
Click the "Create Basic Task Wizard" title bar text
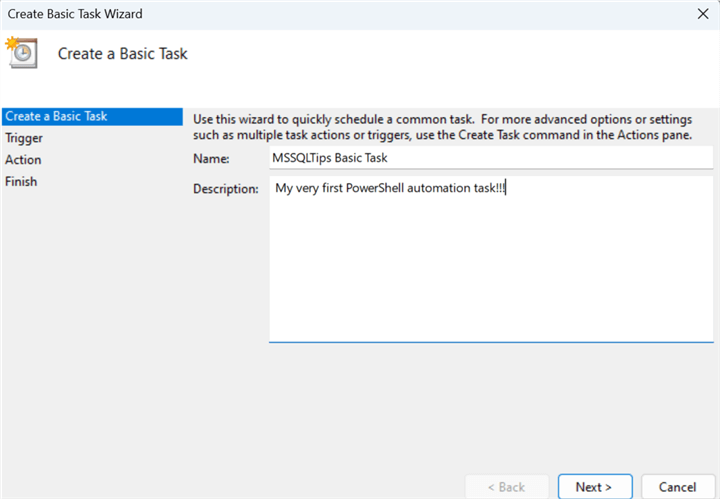click(x=73, y=14)
